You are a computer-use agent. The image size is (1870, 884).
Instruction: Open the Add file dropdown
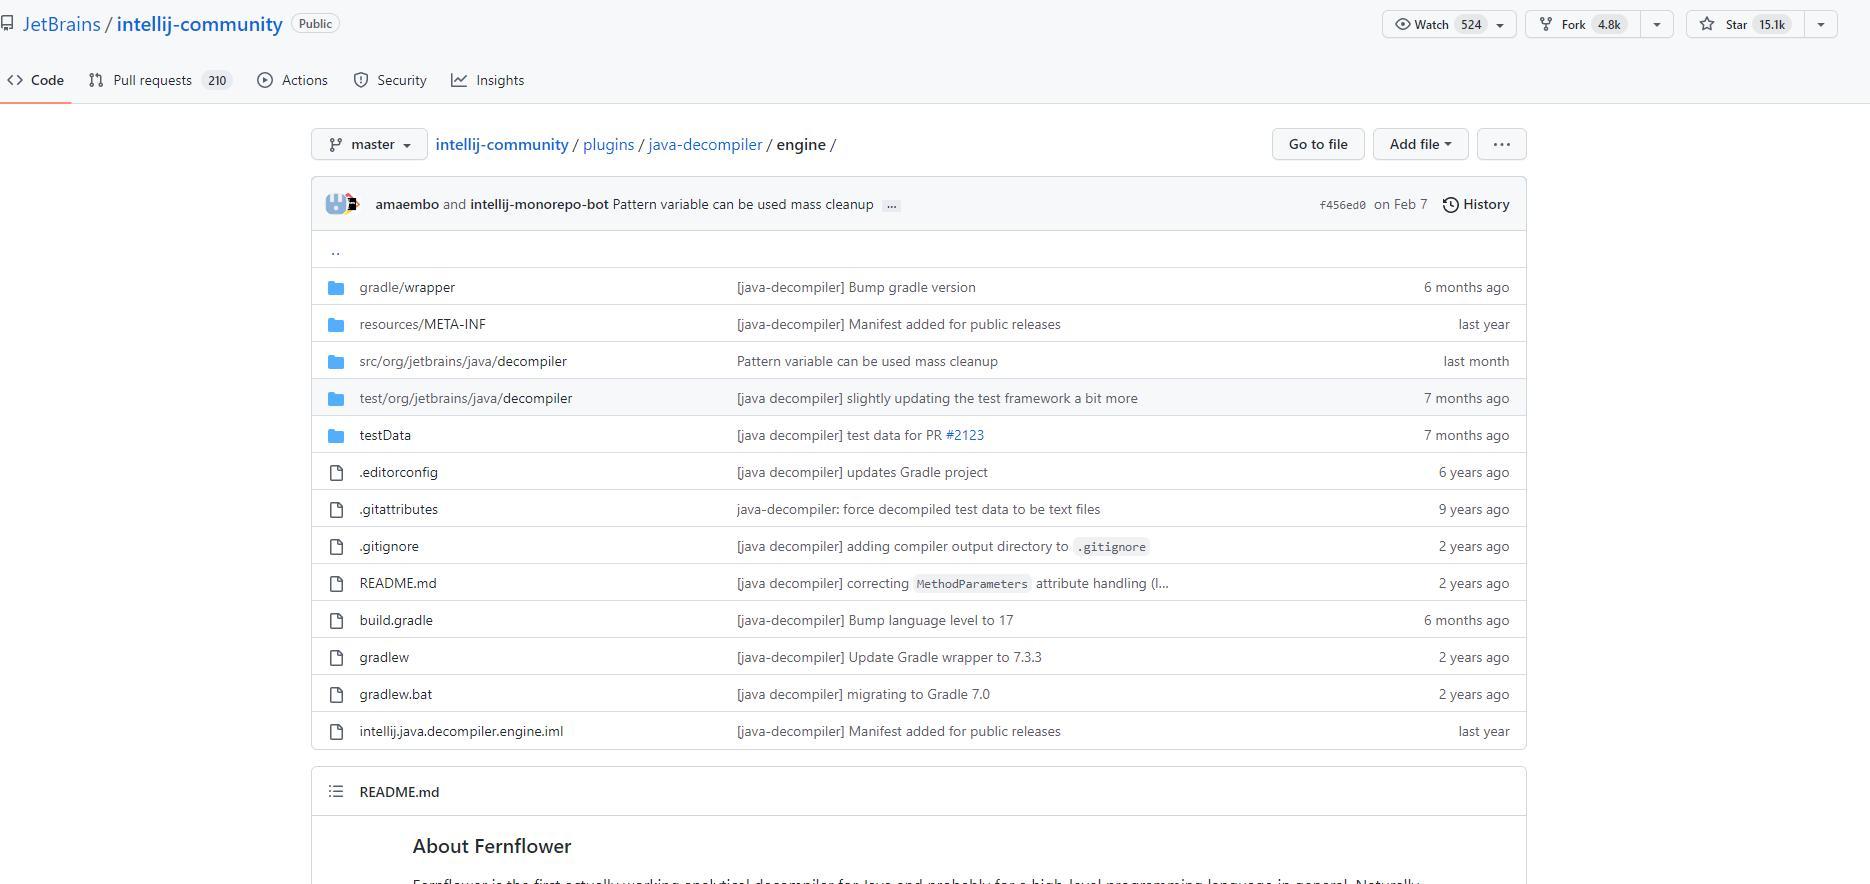(x=1420, y=144)
